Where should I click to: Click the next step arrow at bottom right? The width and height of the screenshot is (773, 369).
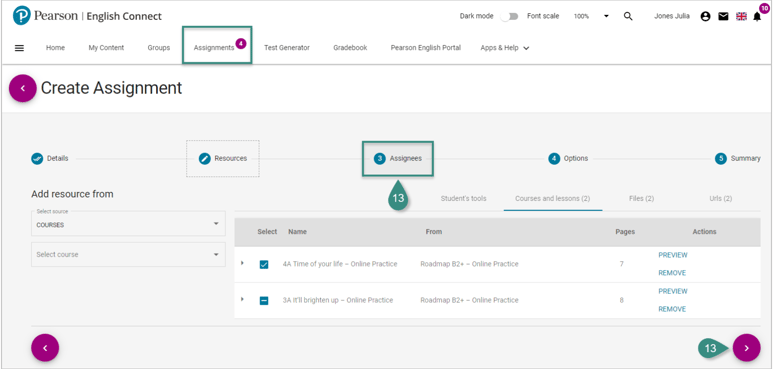tap(746, 348)
